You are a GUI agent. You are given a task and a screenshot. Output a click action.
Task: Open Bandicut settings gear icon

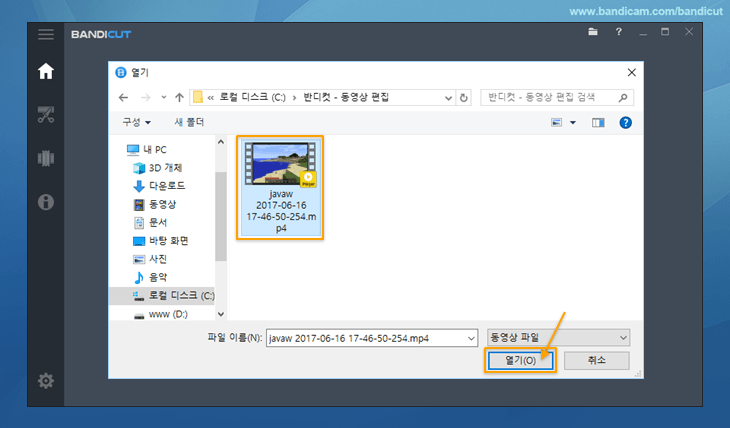46,381
